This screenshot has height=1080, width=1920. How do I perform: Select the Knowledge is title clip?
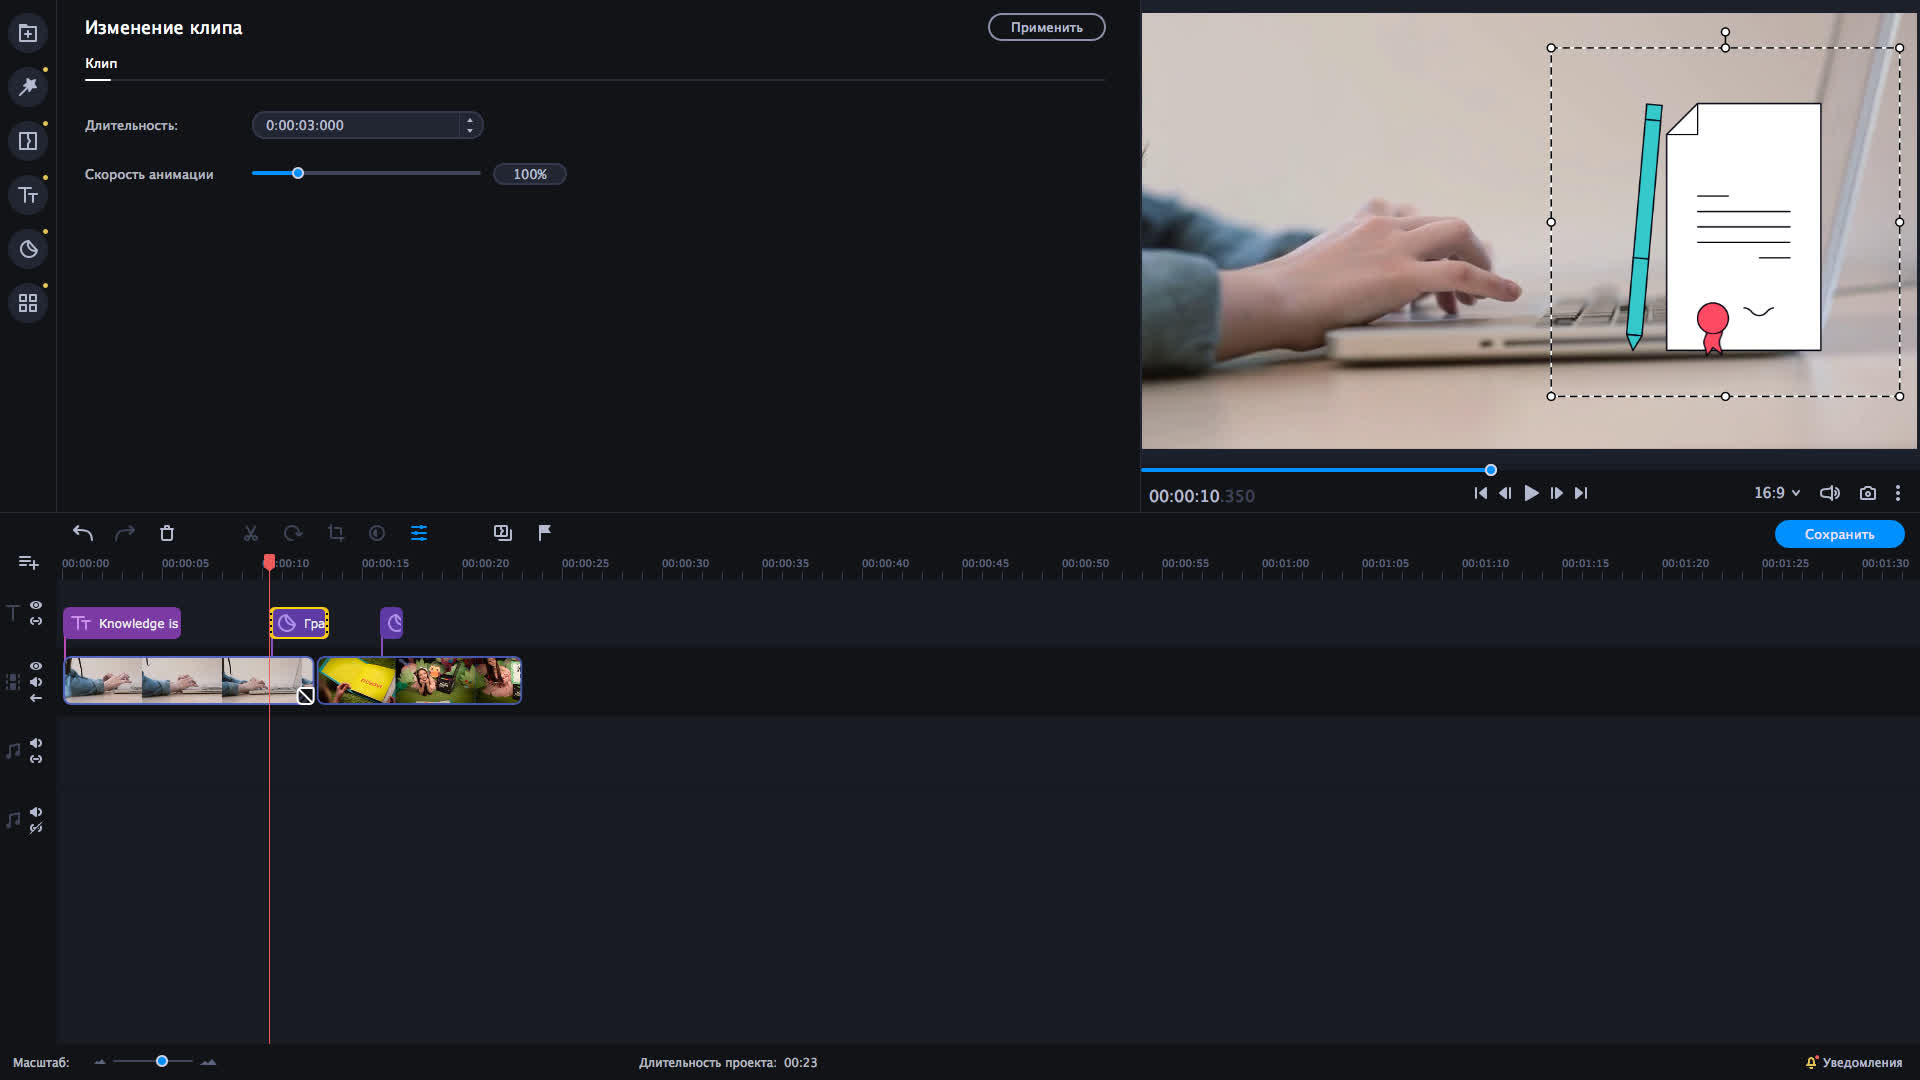coord(122,623)
